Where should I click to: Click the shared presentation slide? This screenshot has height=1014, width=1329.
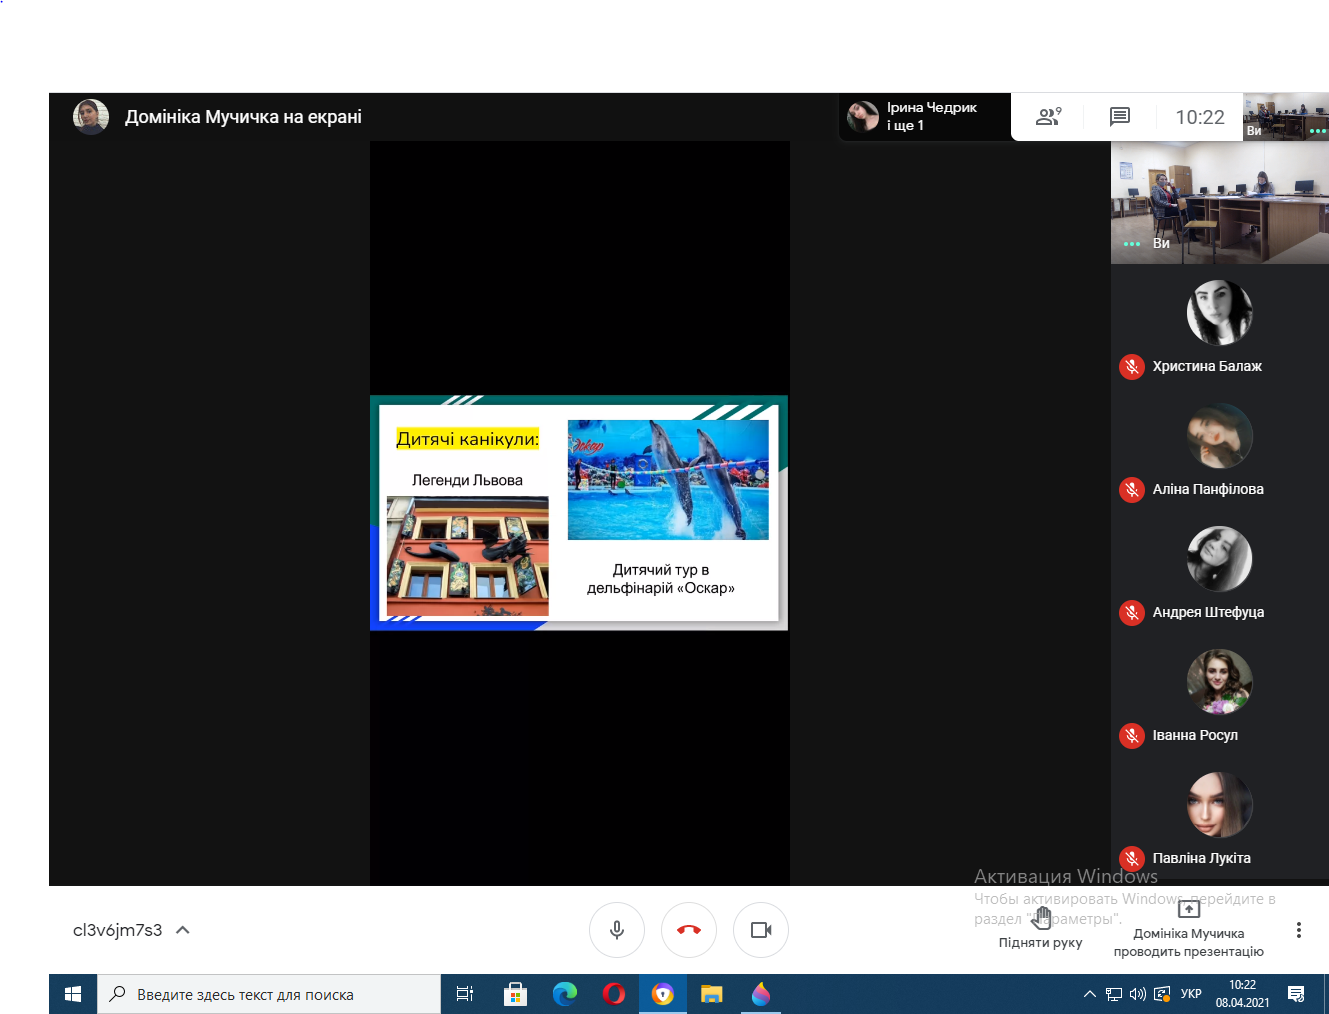point(579,513)
